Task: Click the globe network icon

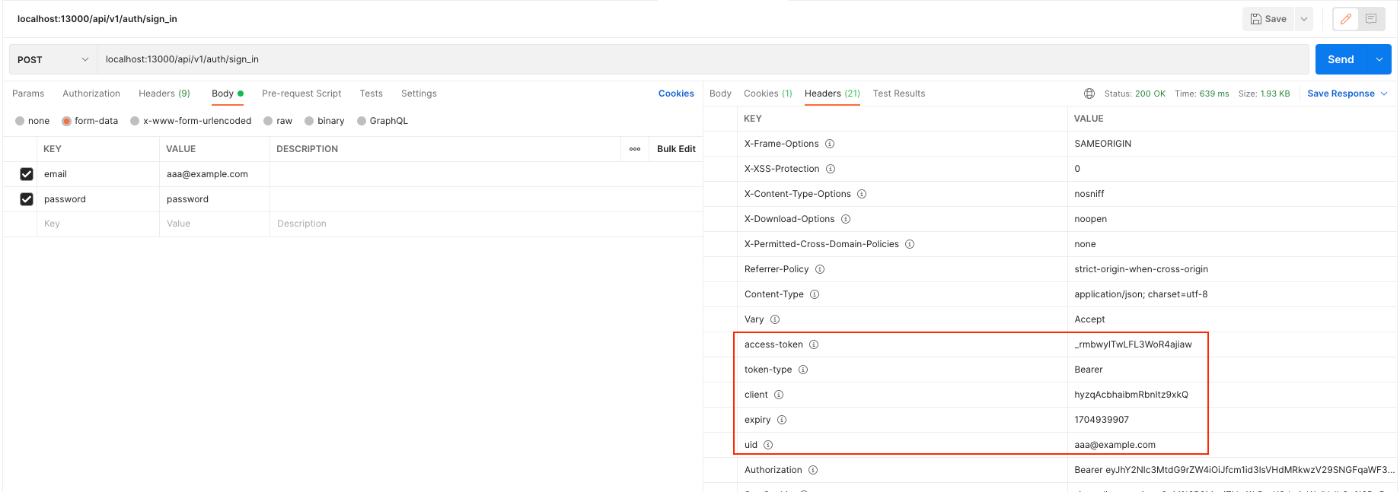Action: point(1089,94)
